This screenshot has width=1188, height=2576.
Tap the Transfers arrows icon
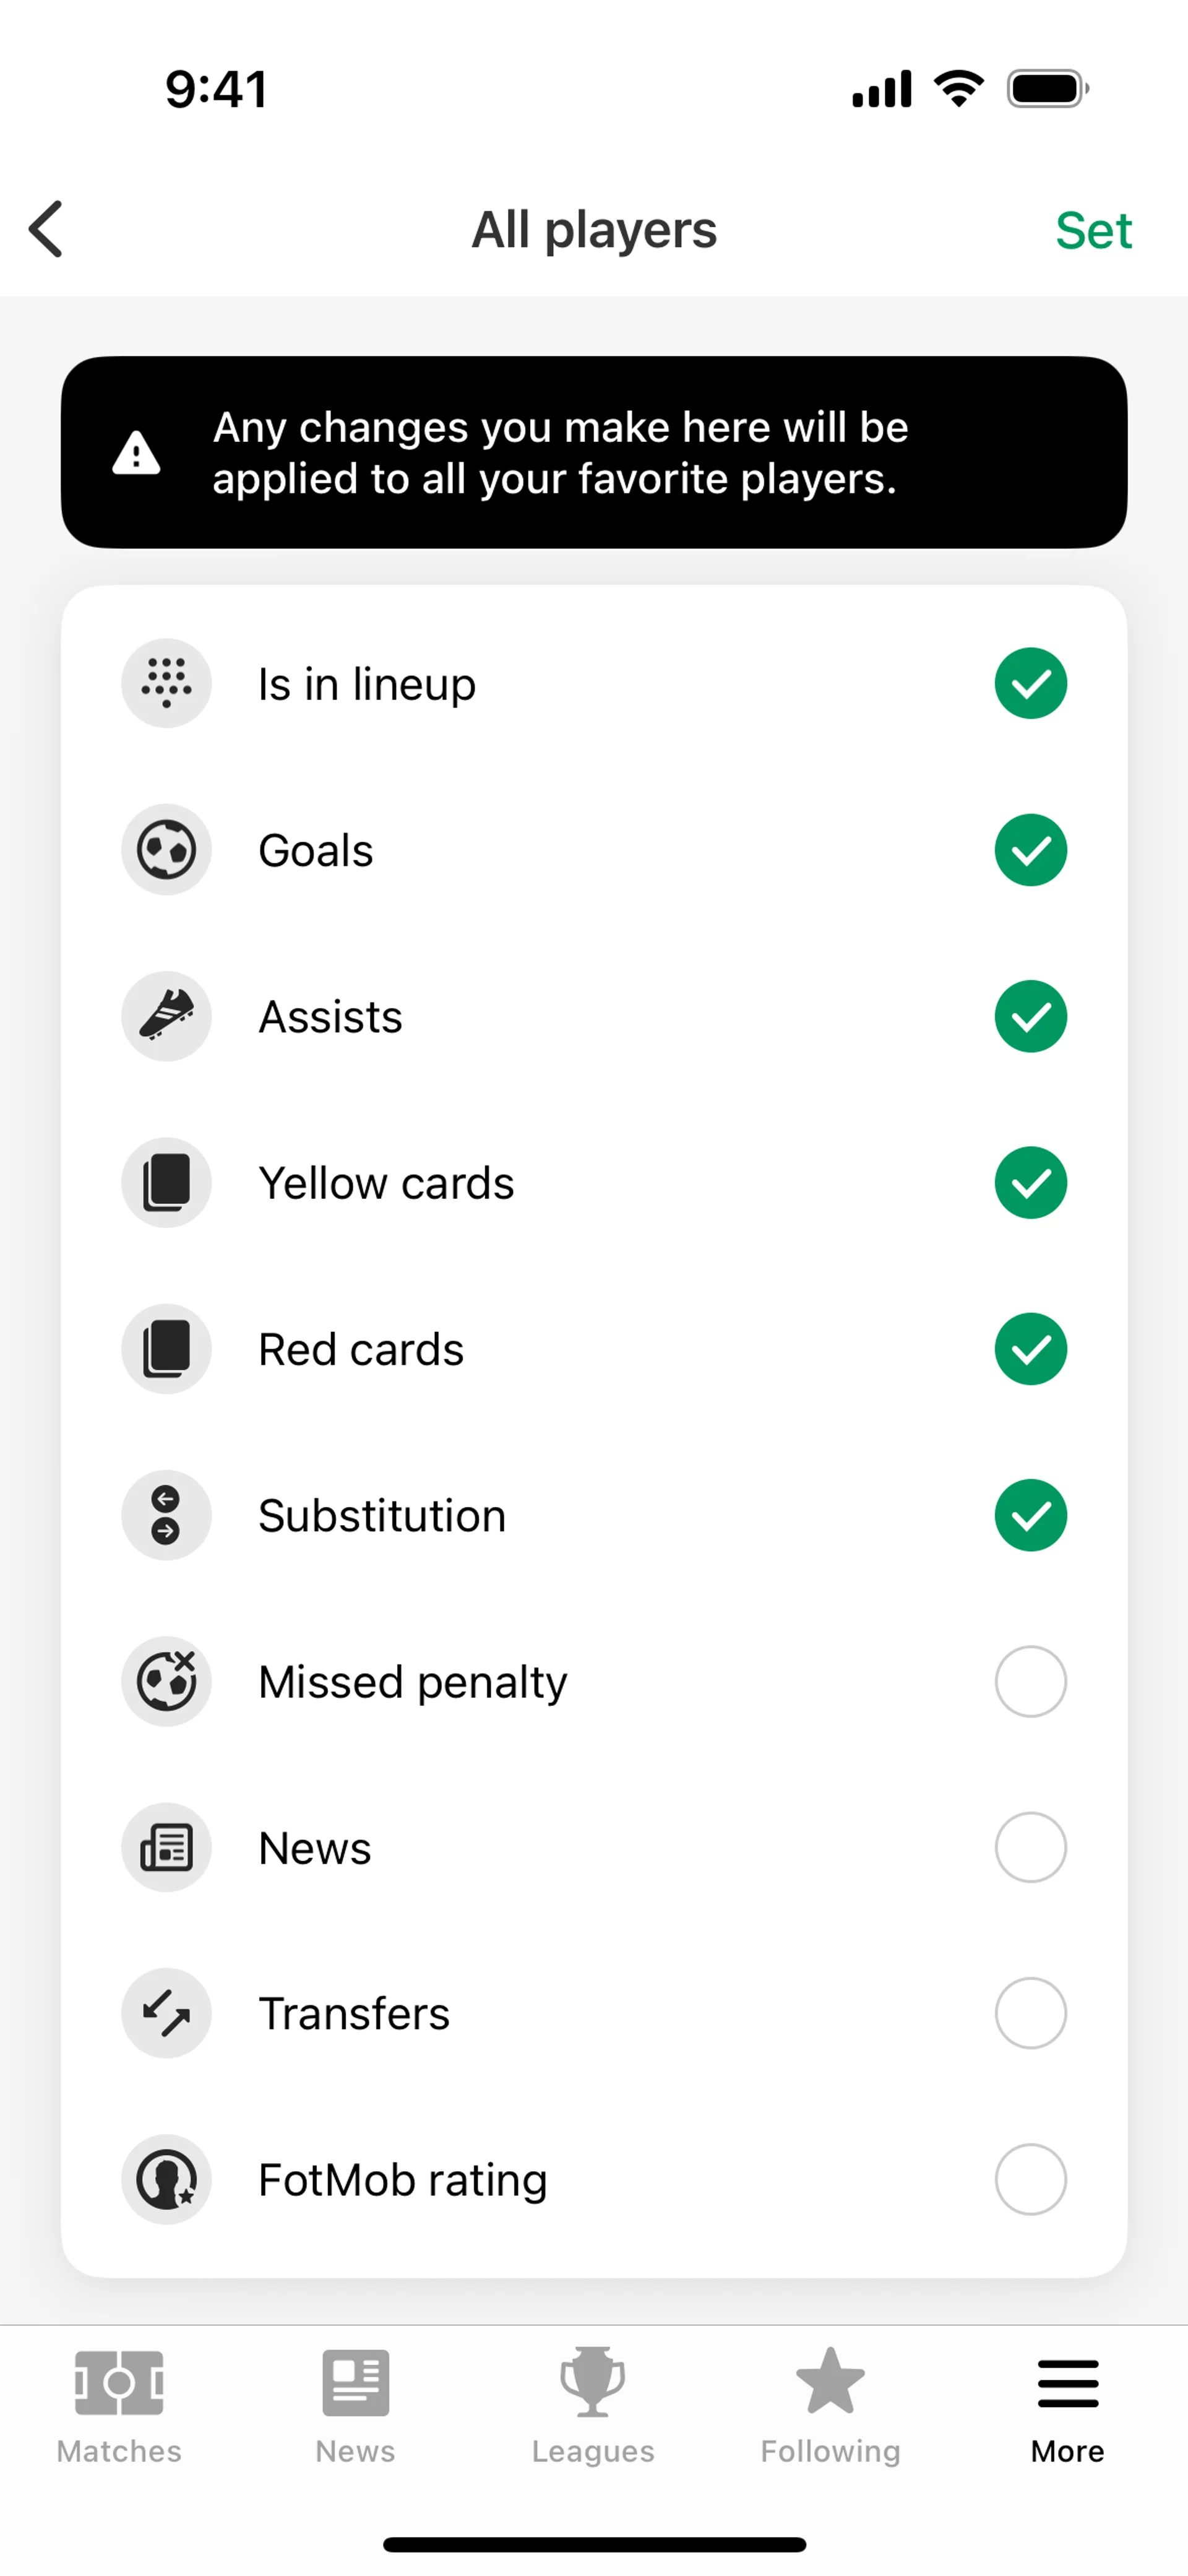click(166, 2013)
